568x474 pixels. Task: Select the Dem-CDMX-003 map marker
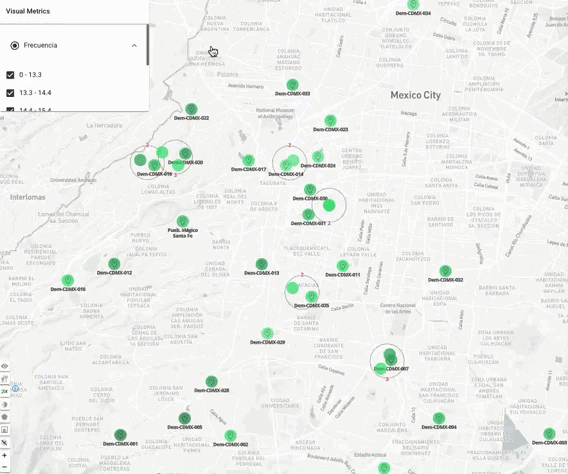click(x=549, y=434)
